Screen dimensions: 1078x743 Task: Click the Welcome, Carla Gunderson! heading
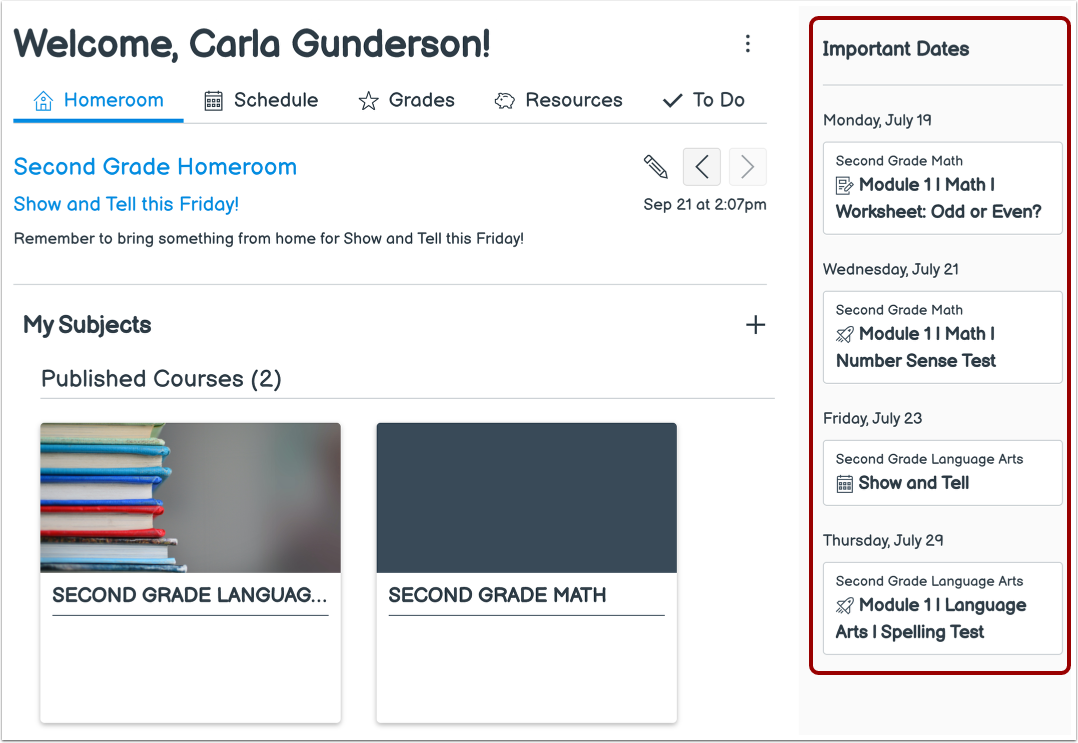pos(252,44)
